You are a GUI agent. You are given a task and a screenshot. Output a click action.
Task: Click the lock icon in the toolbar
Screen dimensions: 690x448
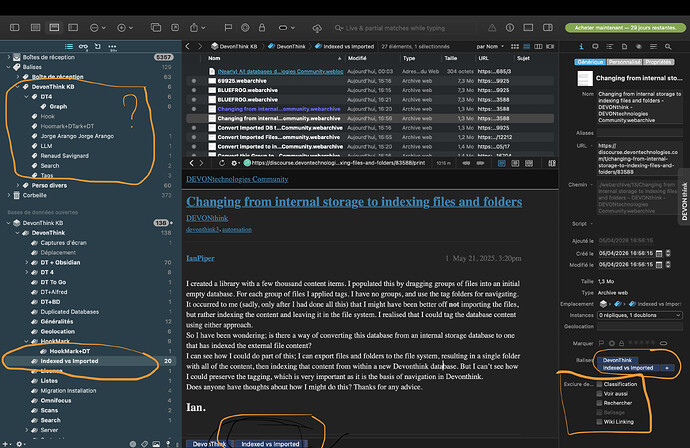(x=262, y=28)
